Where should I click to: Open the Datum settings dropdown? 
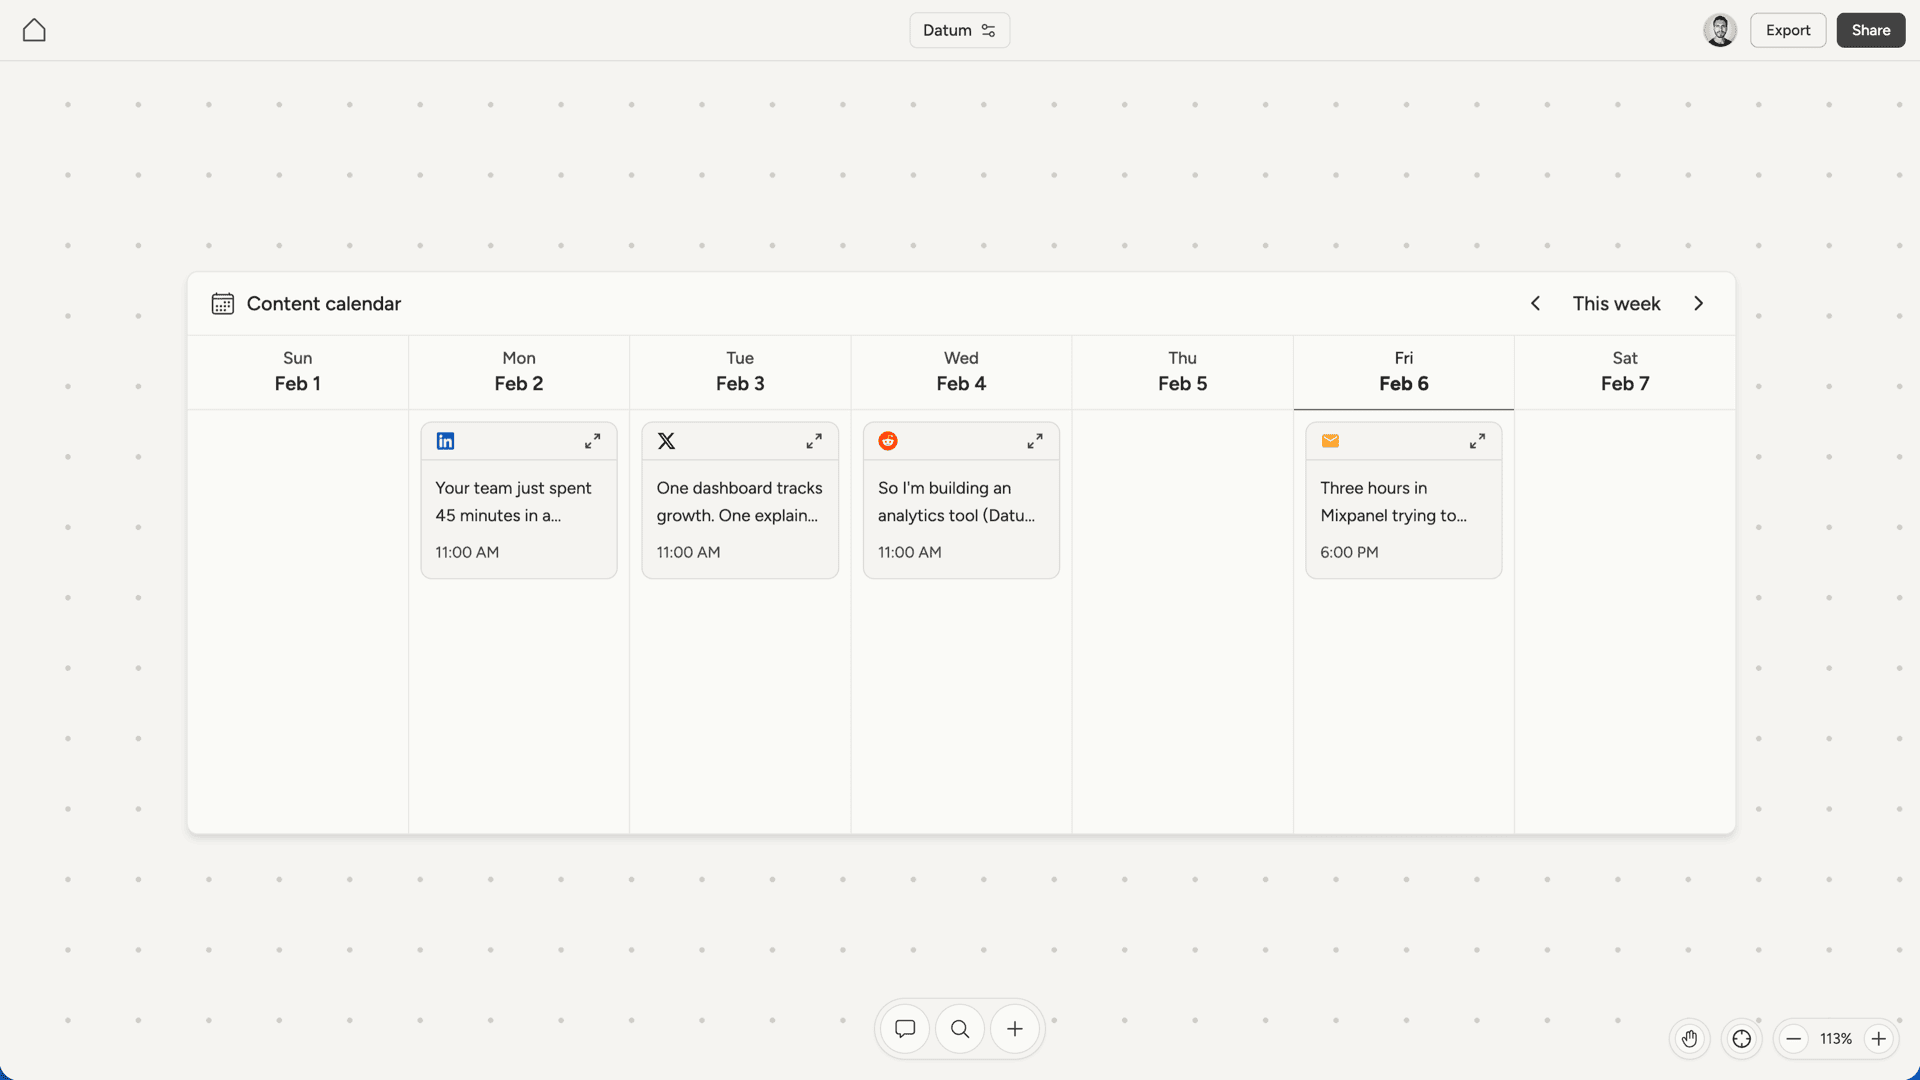(958, 30)
